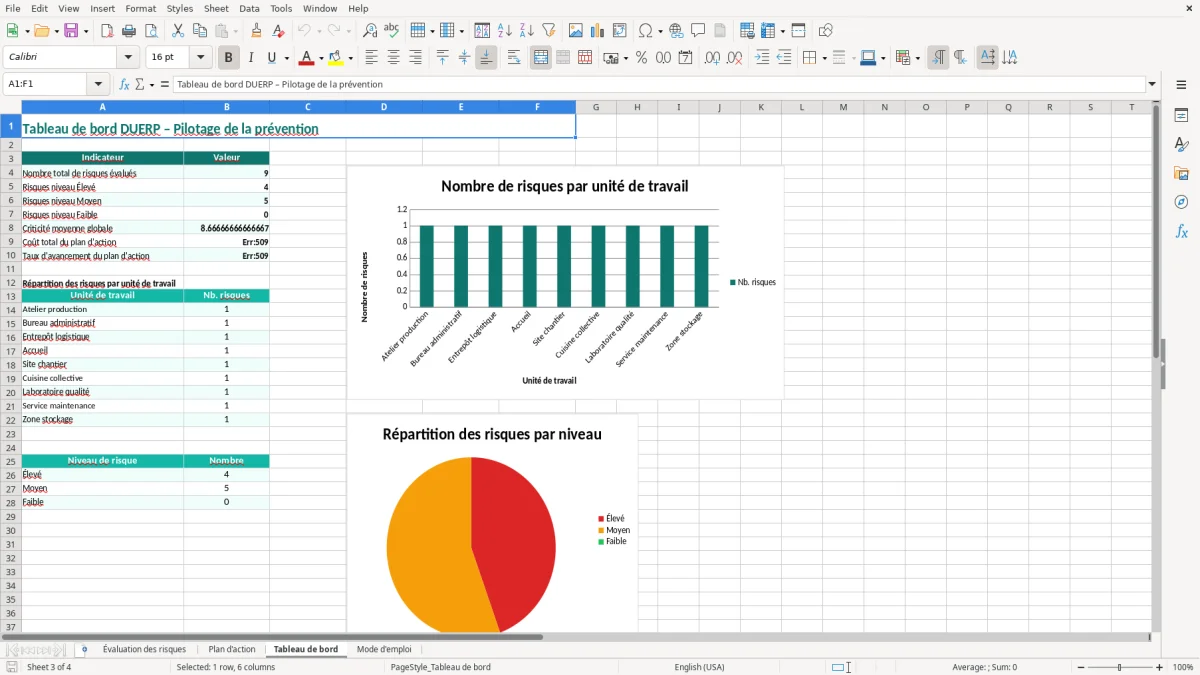Click the Save document icon

tap(71, 31)
